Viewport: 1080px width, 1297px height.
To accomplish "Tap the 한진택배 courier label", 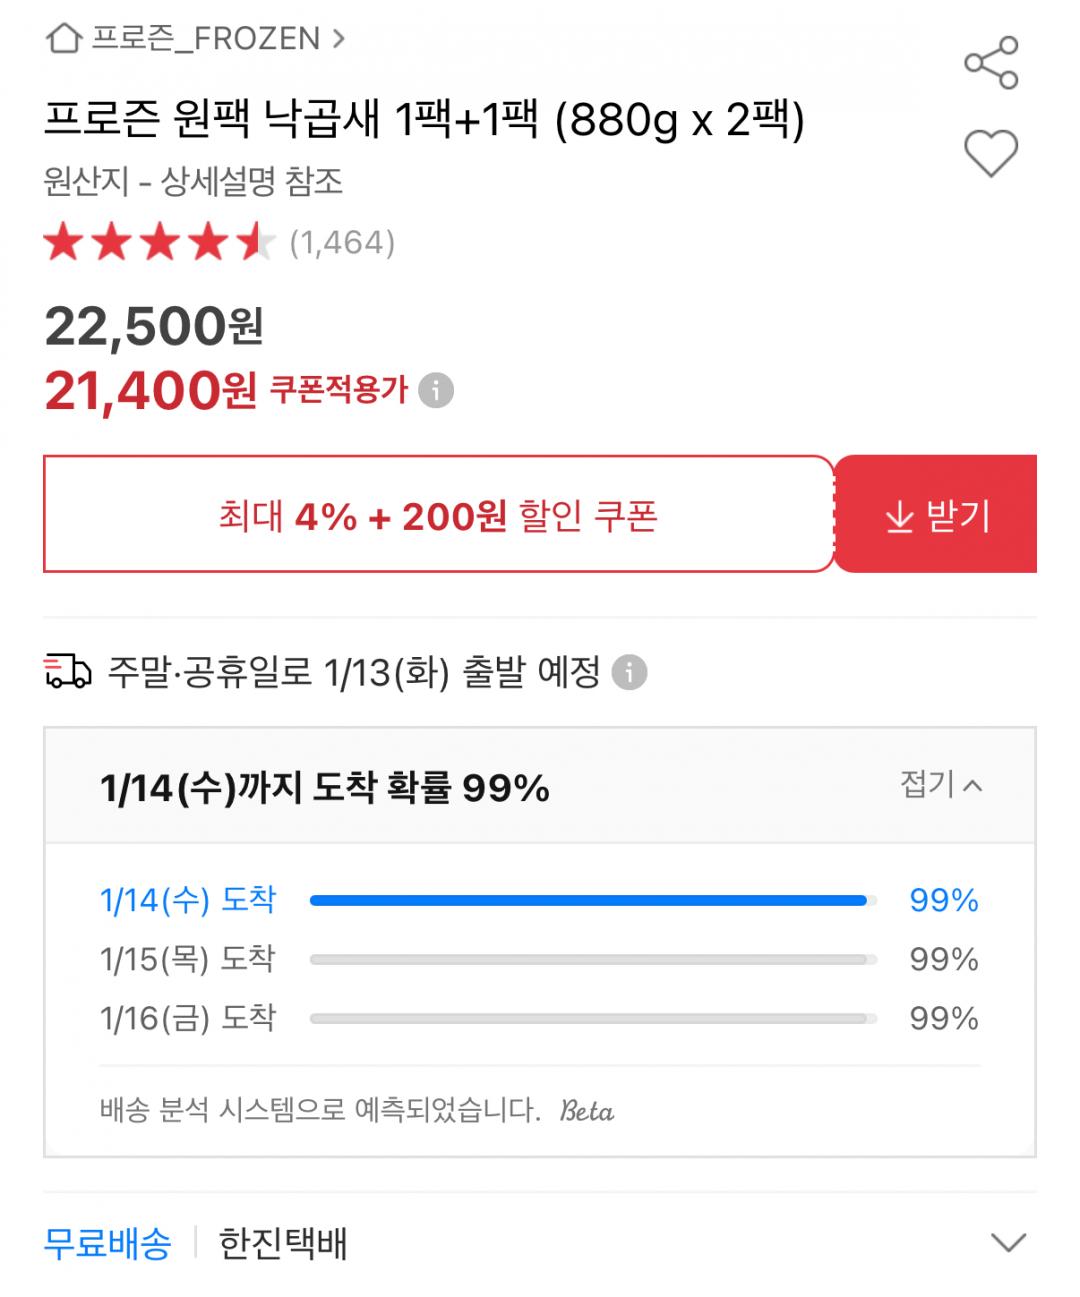I will tap(283, 1243).
